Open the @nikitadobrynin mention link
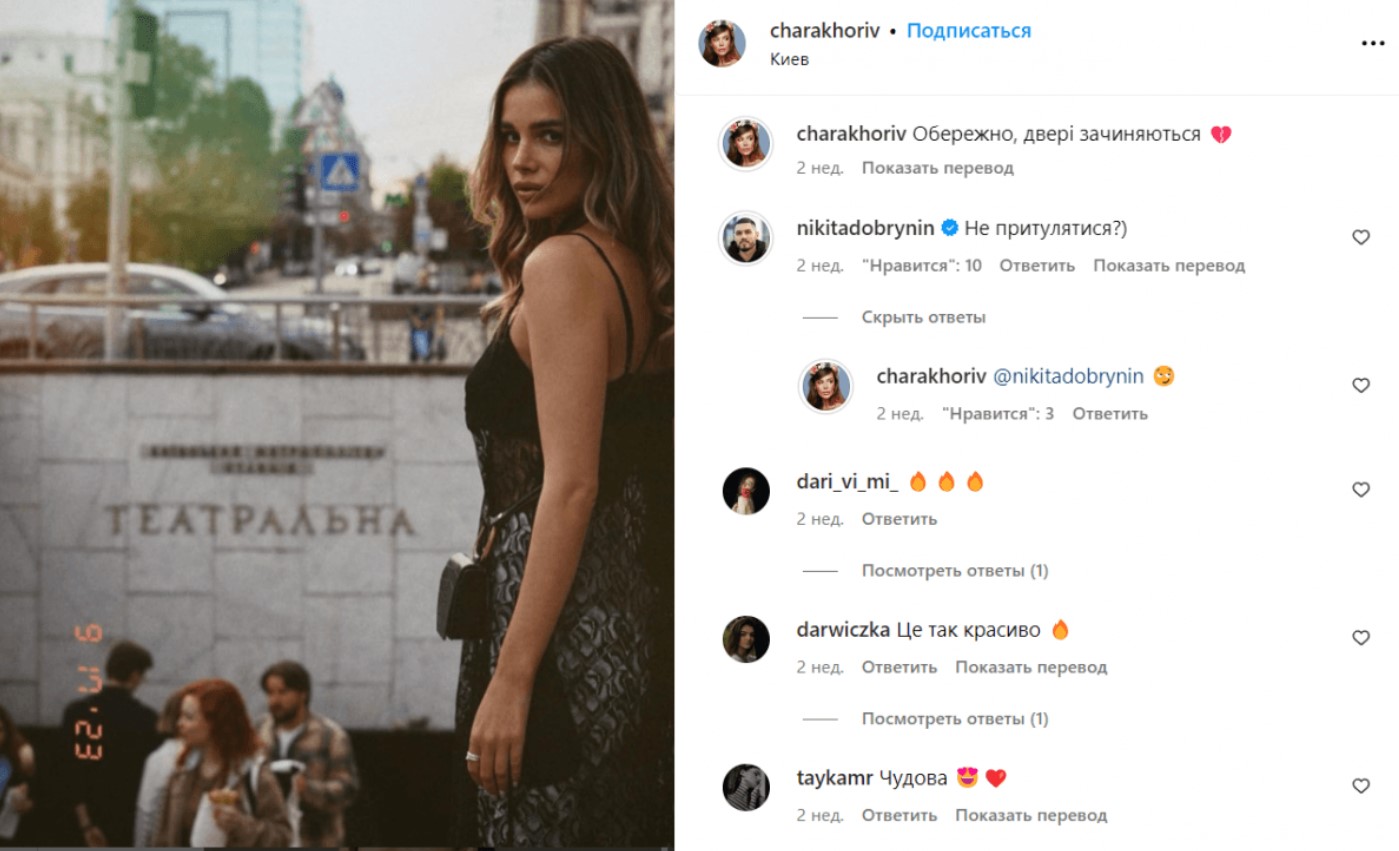Image resolution: width=1399 pixels, height=851 pixels. click(1067, 377)
